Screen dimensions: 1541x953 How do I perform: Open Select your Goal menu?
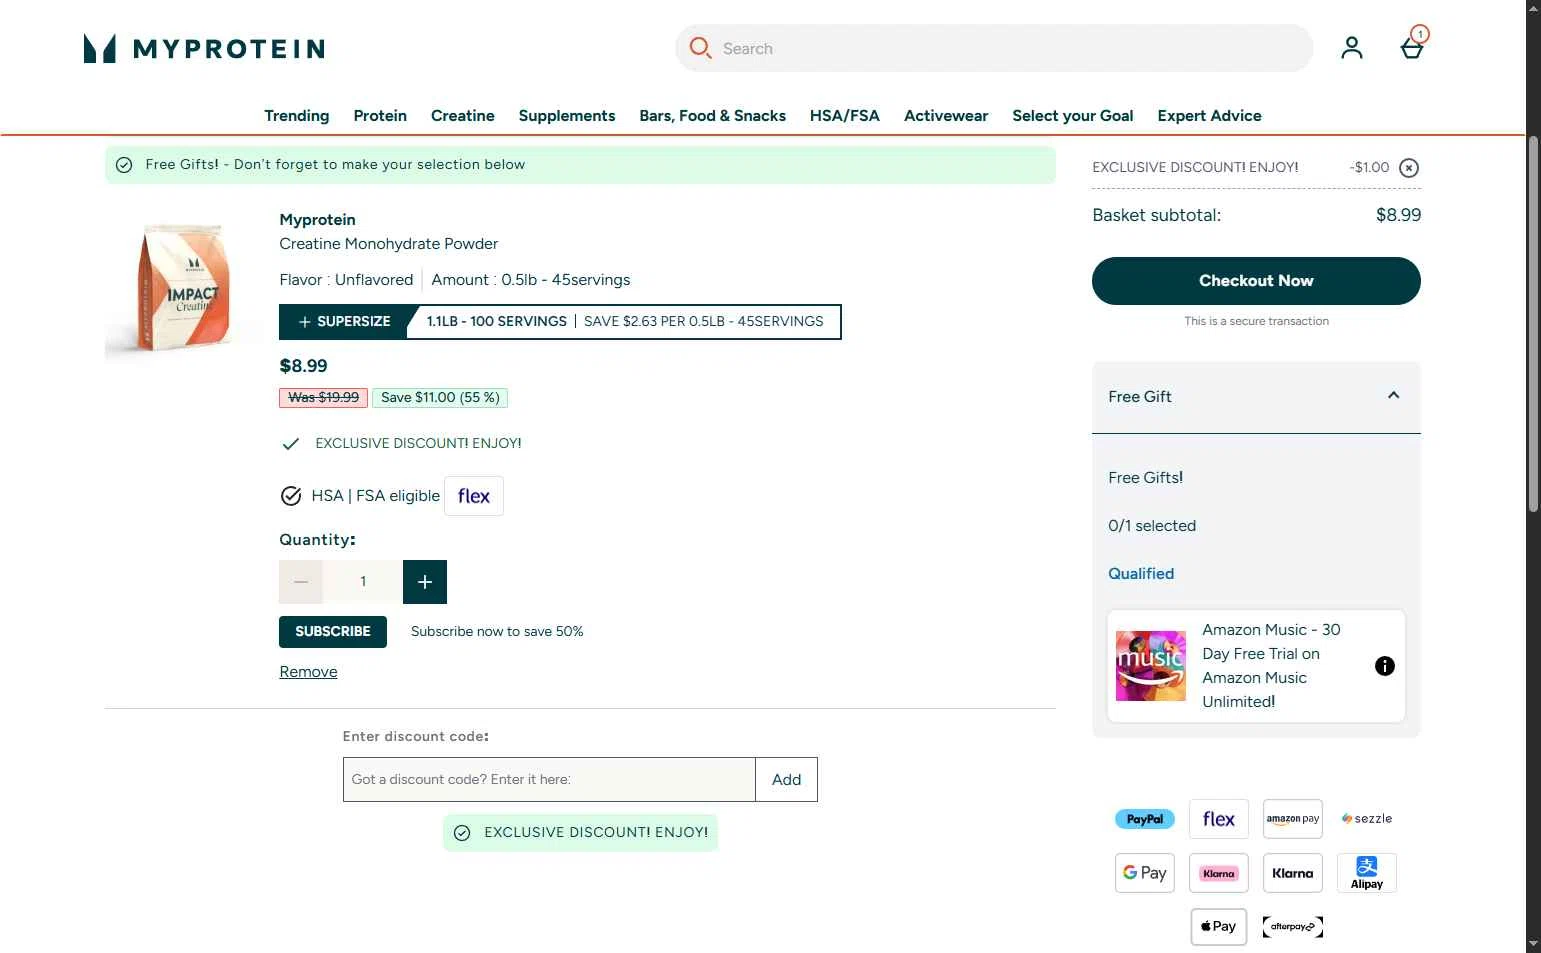pyautogui.click(x=1073, y=116)
